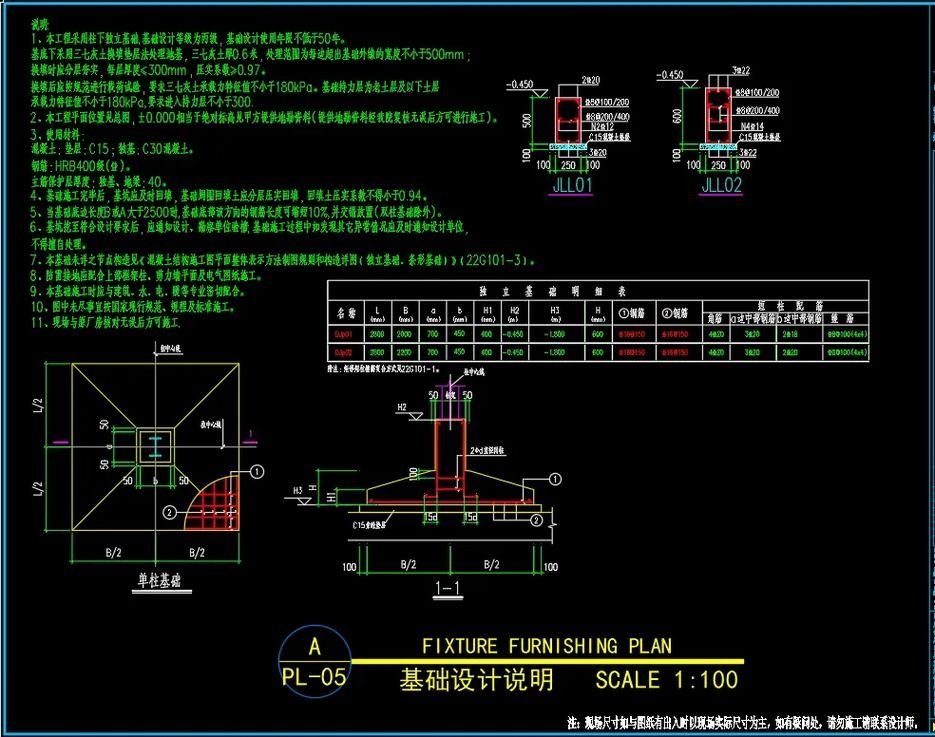This screenshot has width=935, height=737.
Task: Click the JLL01 beam section label
Action: pos(543,184)
